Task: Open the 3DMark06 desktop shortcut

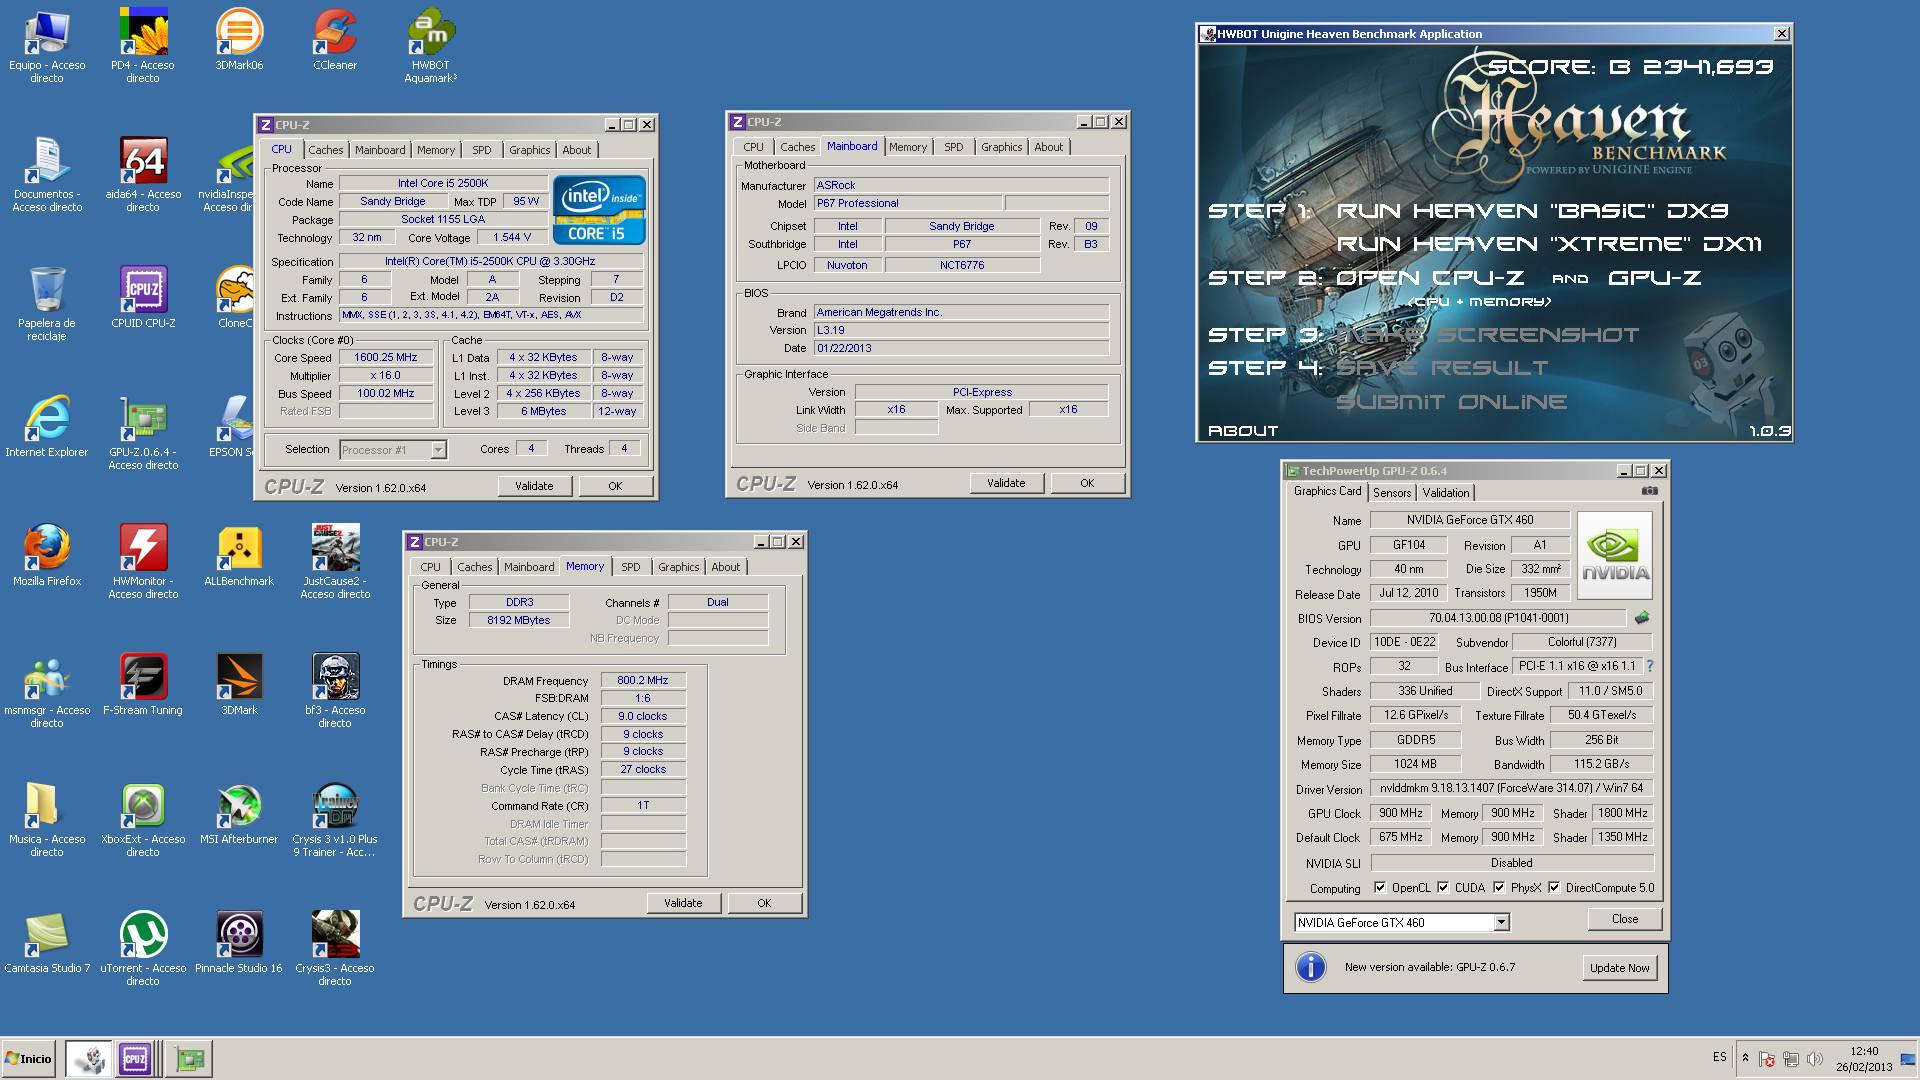Action: pos(239,40)
